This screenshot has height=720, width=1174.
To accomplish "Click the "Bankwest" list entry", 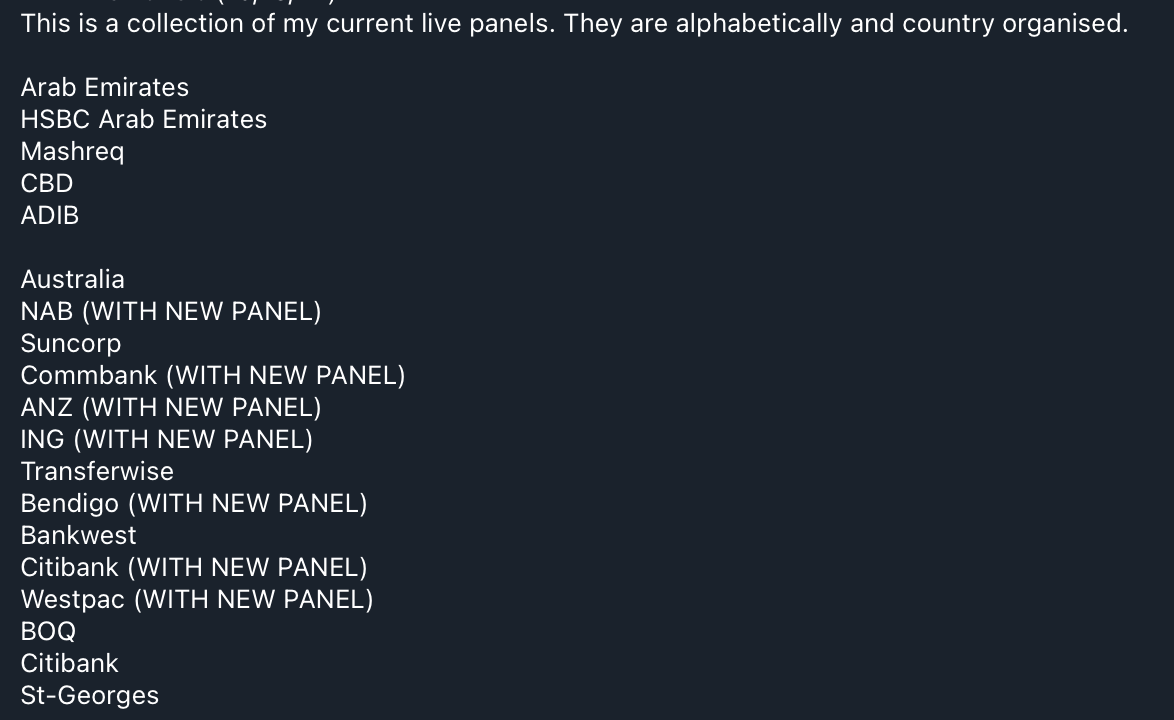I will [x=79, y=535].
